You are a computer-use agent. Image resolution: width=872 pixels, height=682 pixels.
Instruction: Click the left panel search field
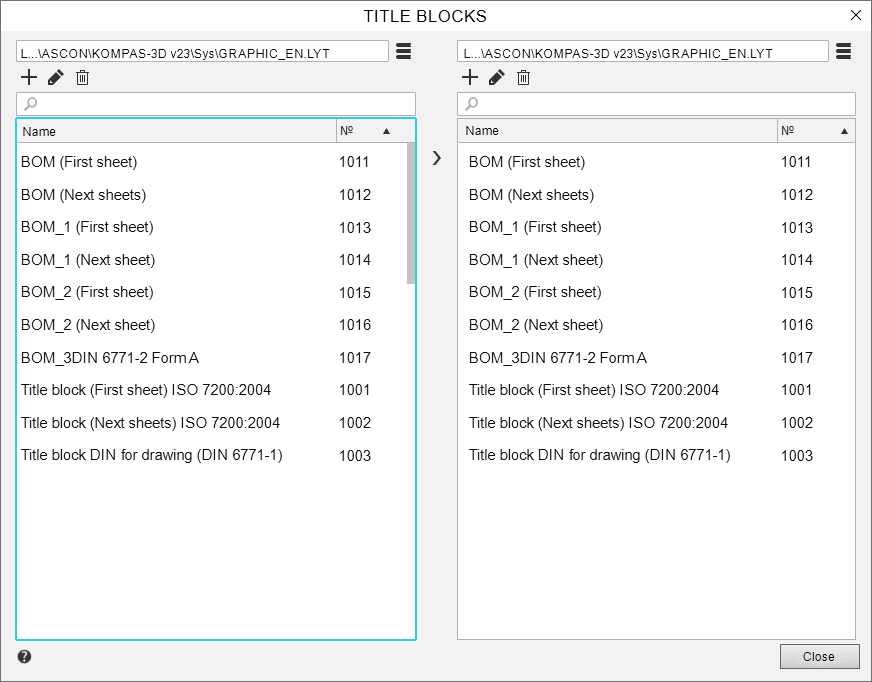click(x=216, y=104)
